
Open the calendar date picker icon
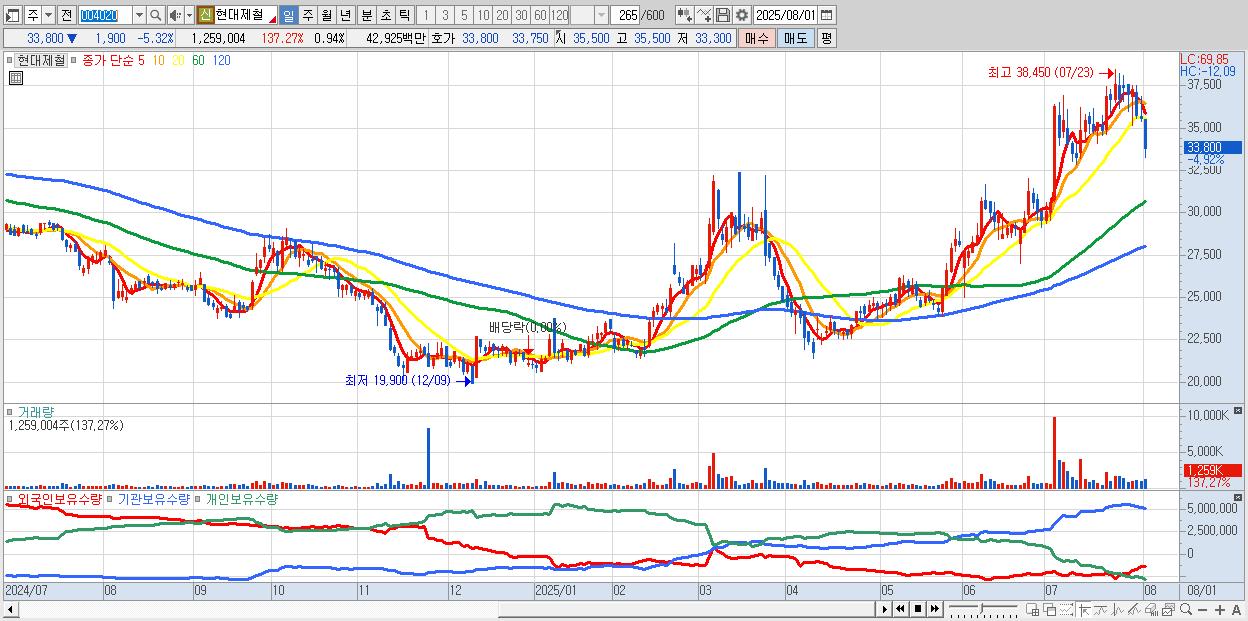(826, 15)
